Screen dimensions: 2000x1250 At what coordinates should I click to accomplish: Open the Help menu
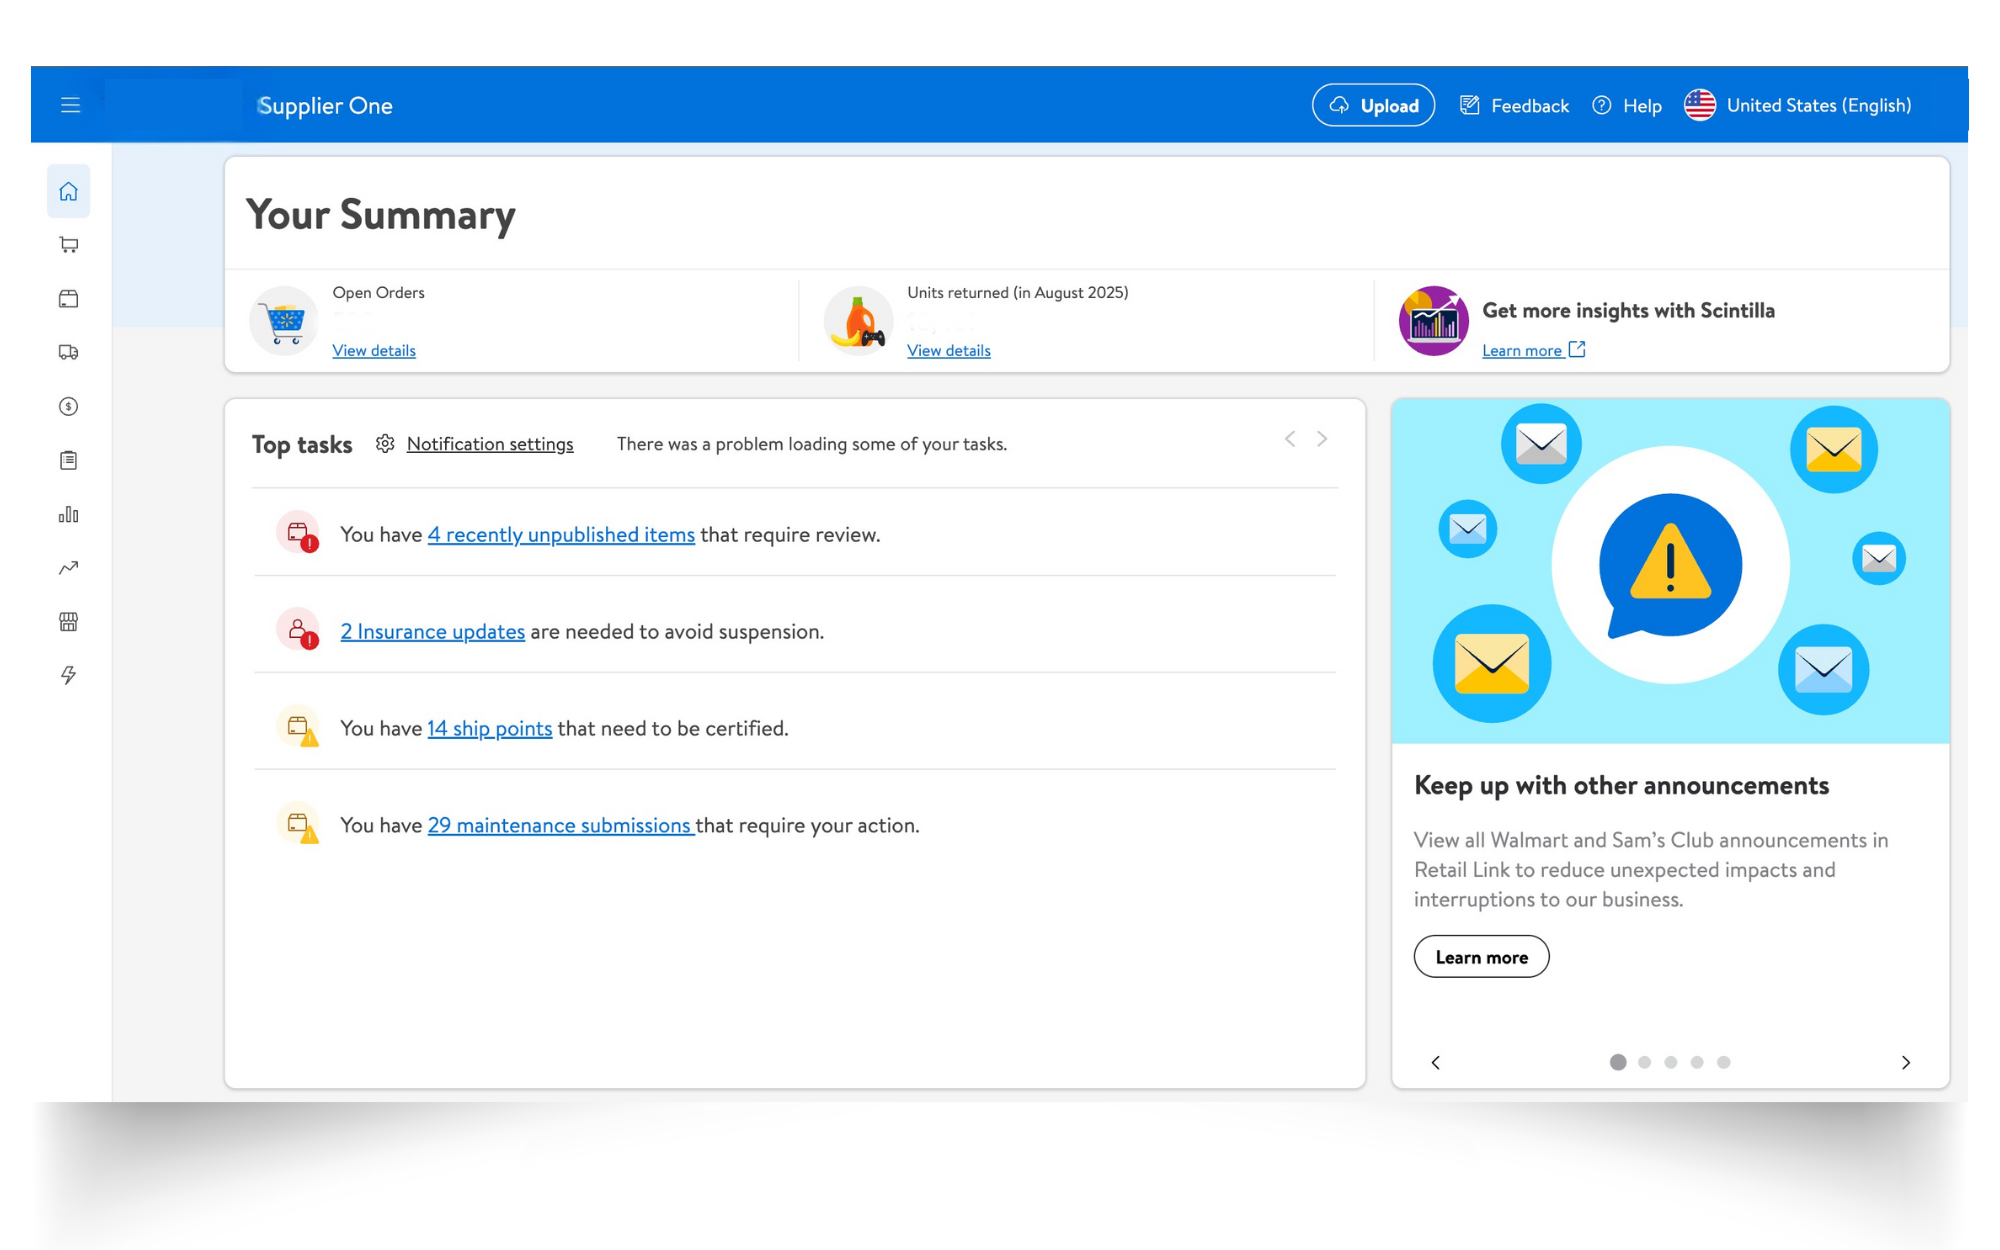(x=1627, y=105)
